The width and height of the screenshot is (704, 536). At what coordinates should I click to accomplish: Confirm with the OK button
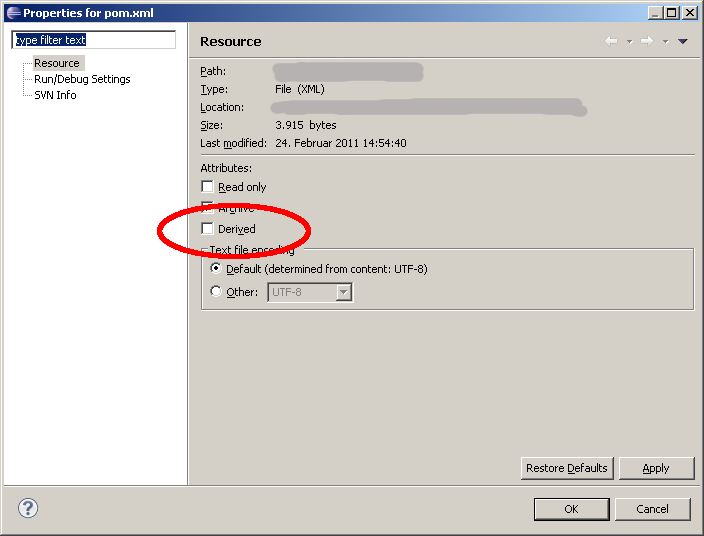[572, 509]
